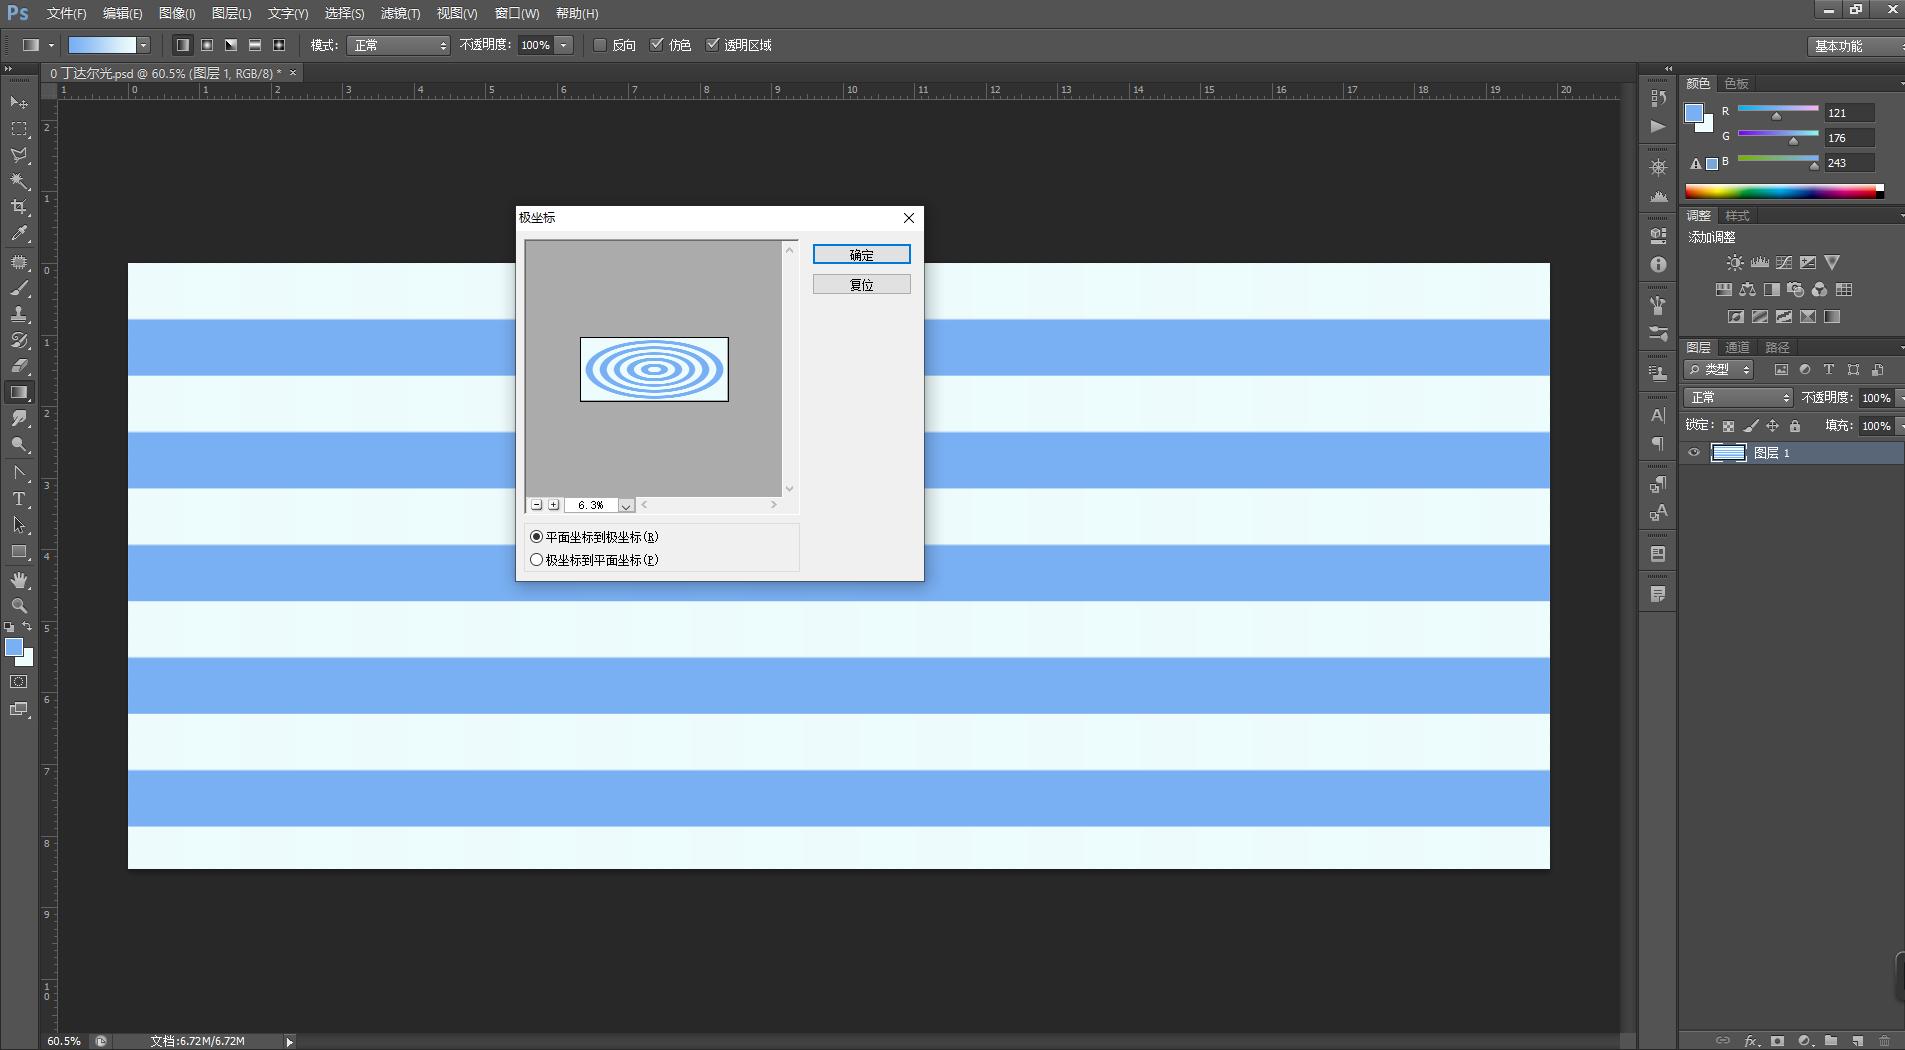The image size is (1905, 1050).
Task: Select the Zoom tool in toolbar
Action: [x=19, y=606]
